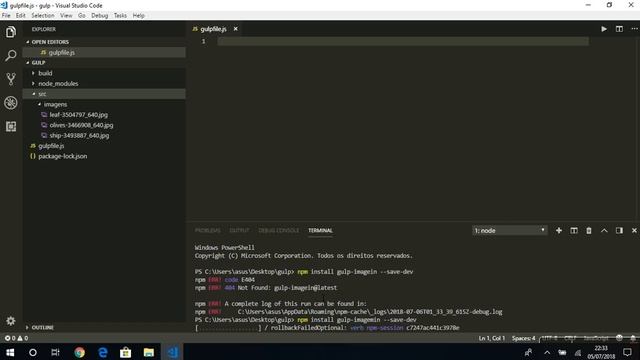Open the Explorer view in activity bar
This screenshot has height=360, width=640.
(11, 32)
